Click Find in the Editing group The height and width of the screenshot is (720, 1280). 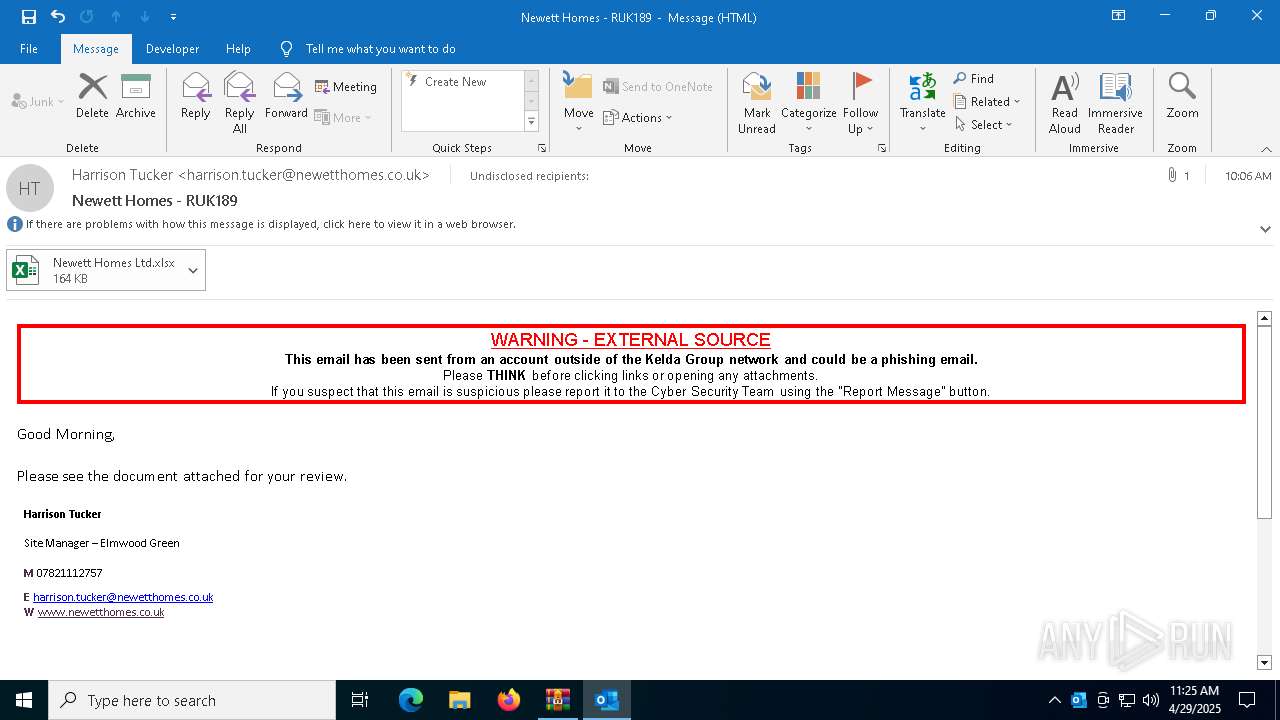coord(974,79)
